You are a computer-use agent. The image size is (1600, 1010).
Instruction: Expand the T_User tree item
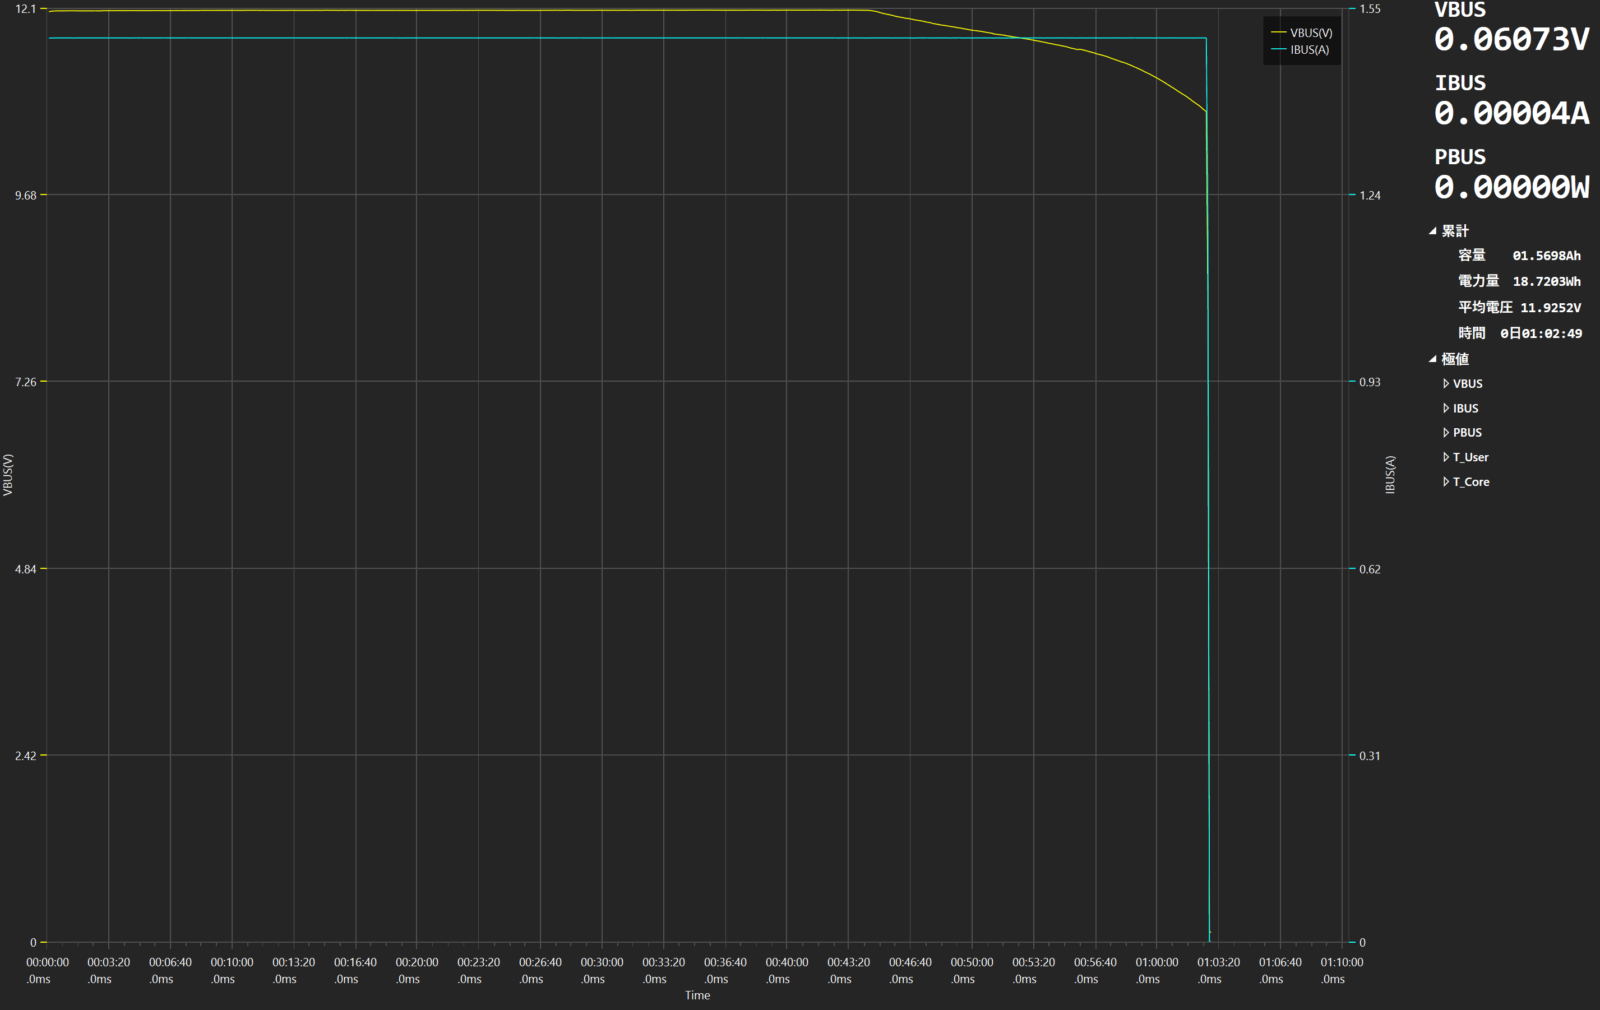click(1446, 457)
